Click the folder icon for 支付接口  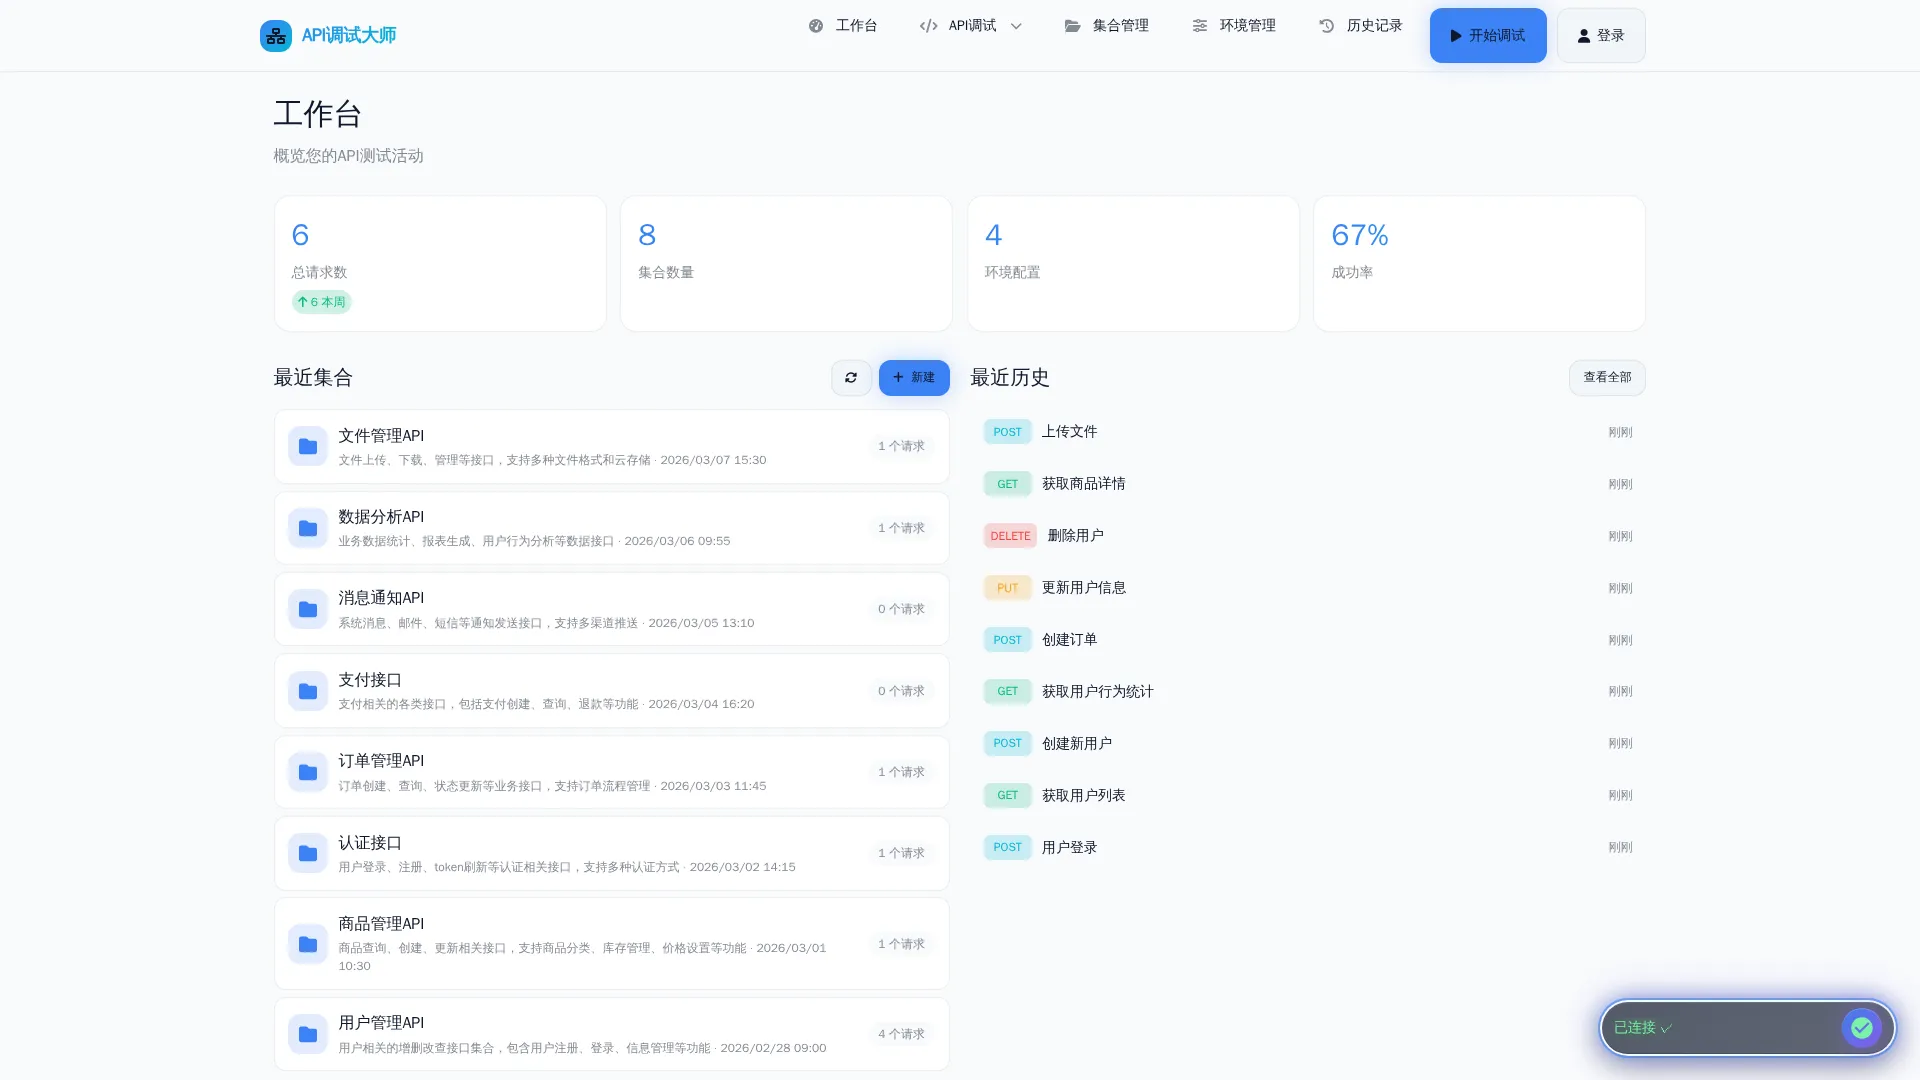point(308,691)
